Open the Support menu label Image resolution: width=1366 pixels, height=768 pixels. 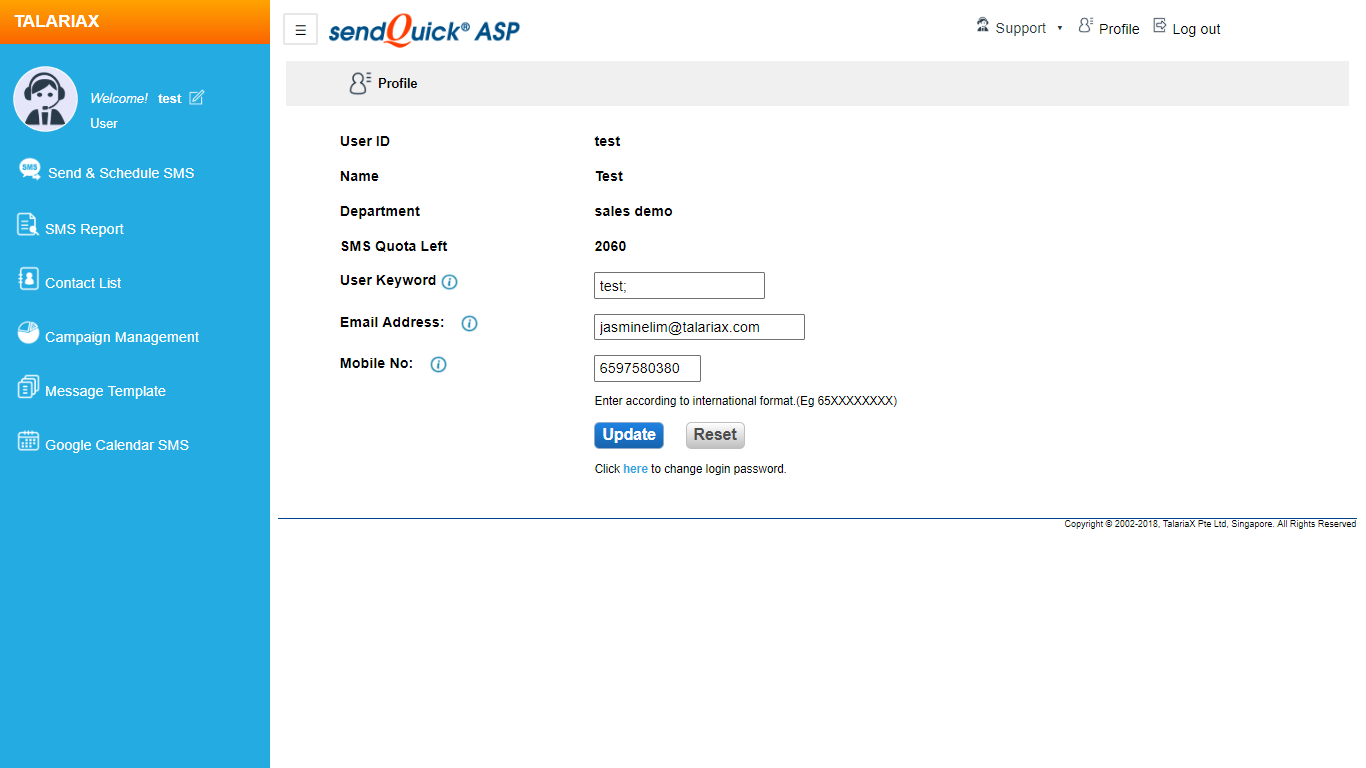pos(1021,28)
